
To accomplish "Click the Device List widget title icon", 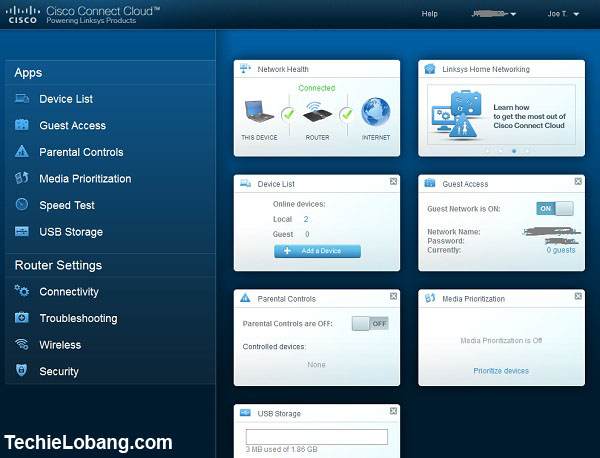I will coord(245,184).
